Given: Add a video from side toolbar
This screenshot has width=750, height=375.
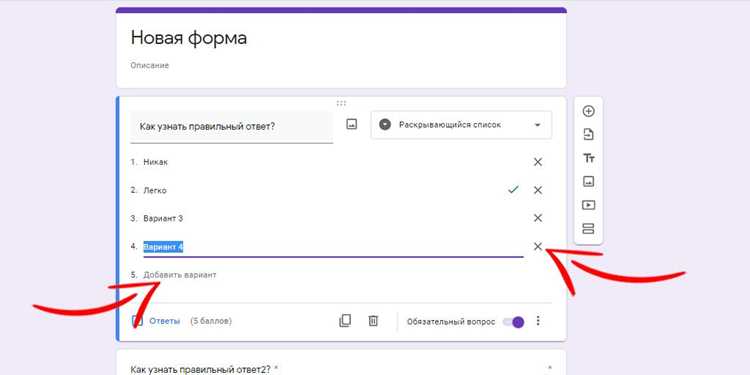Looking at the screenshot, I should 588,205.
